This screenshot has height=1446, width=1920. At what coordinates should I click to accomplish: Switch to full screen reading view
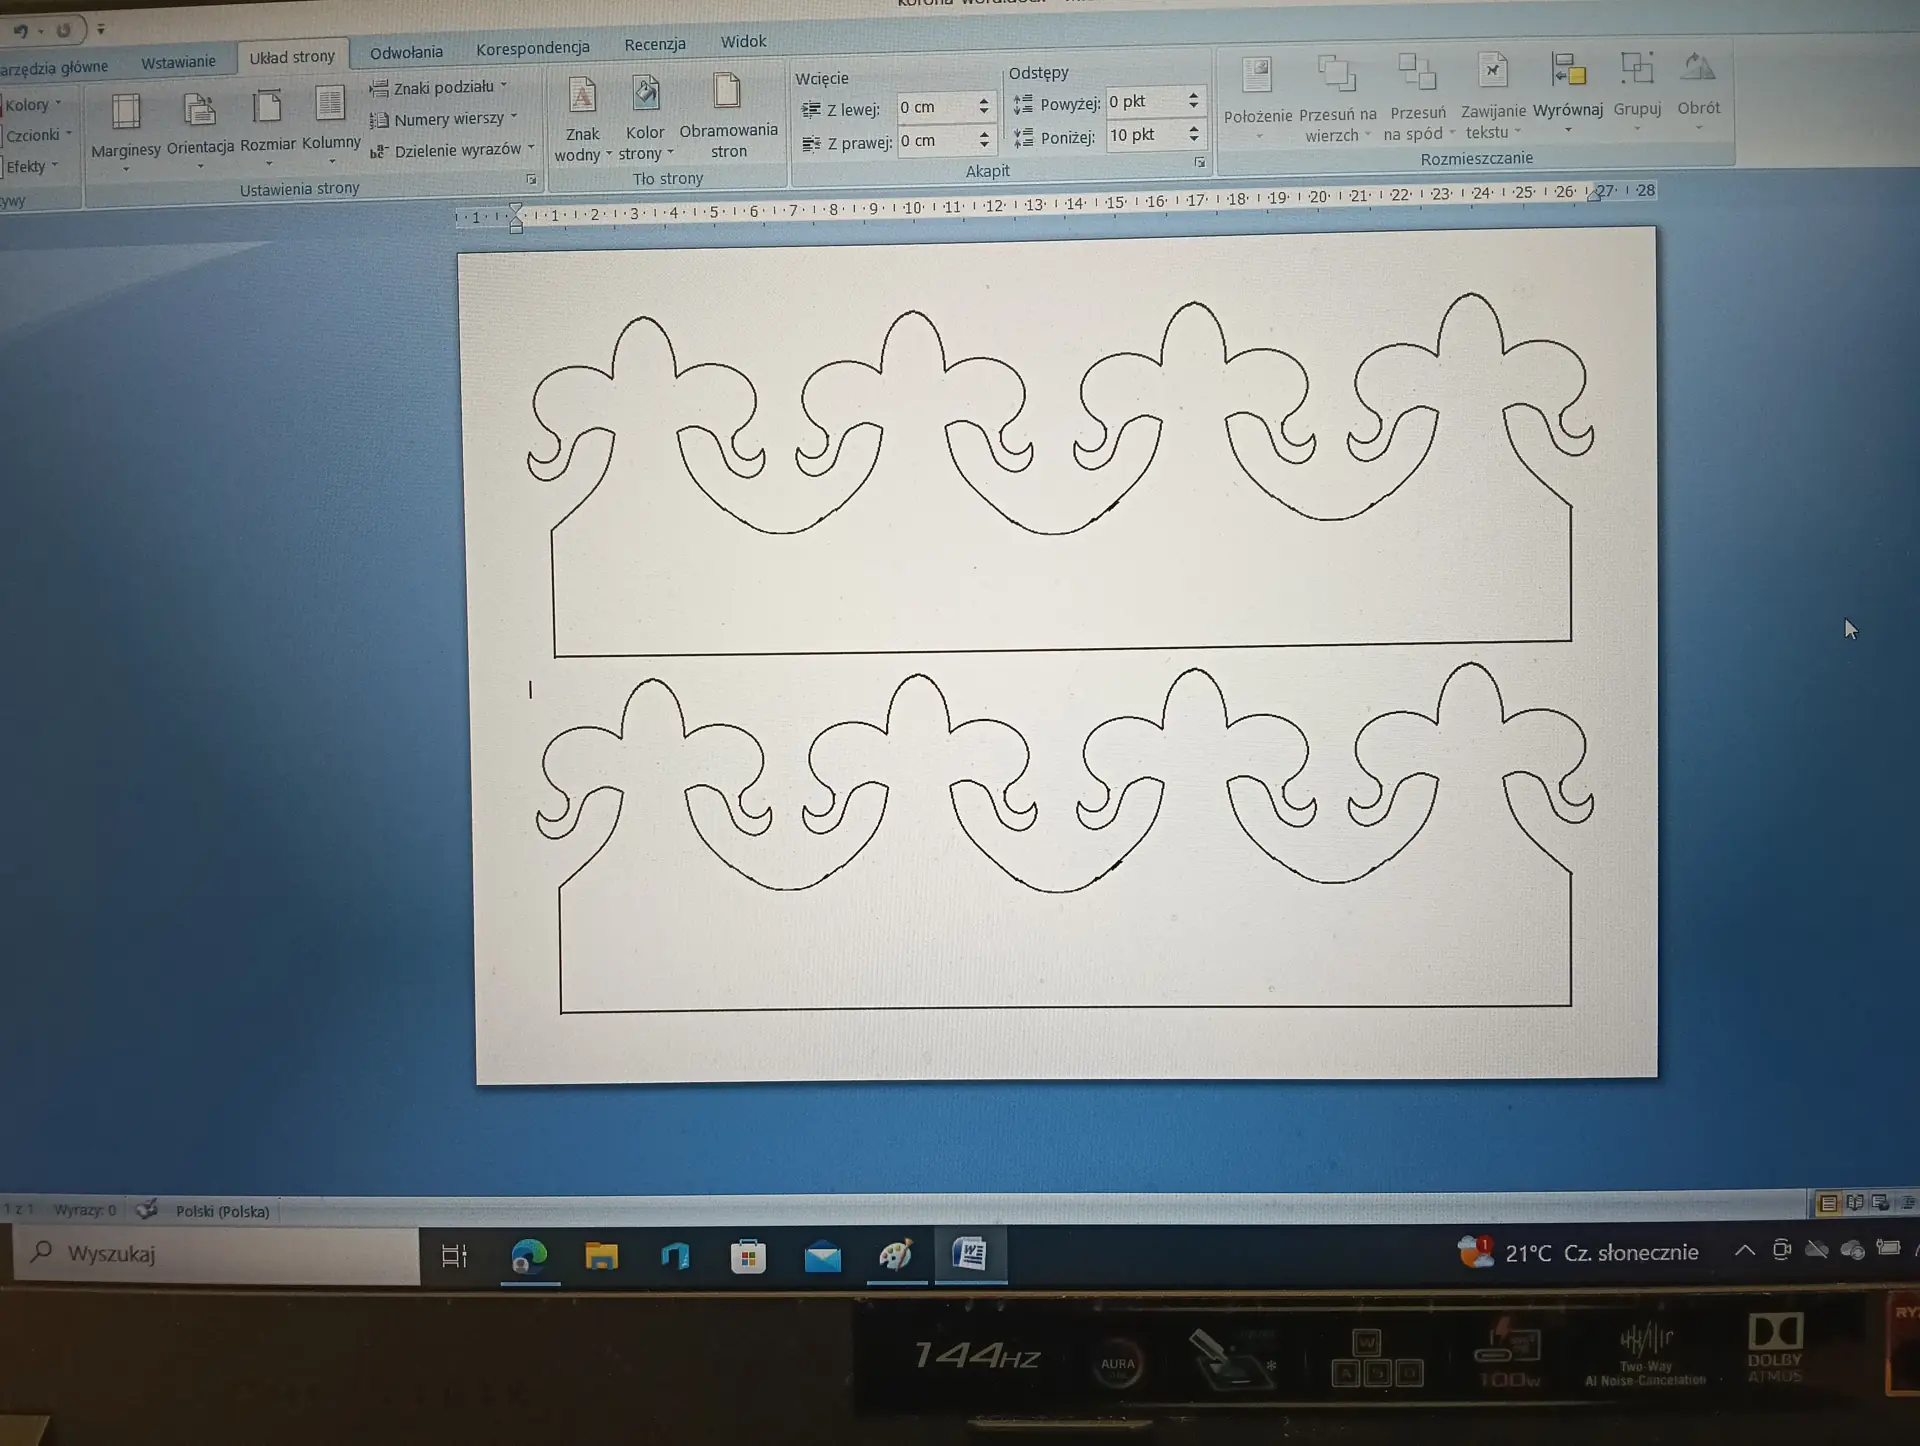pyautogui.click(x=1855, y=1202)
